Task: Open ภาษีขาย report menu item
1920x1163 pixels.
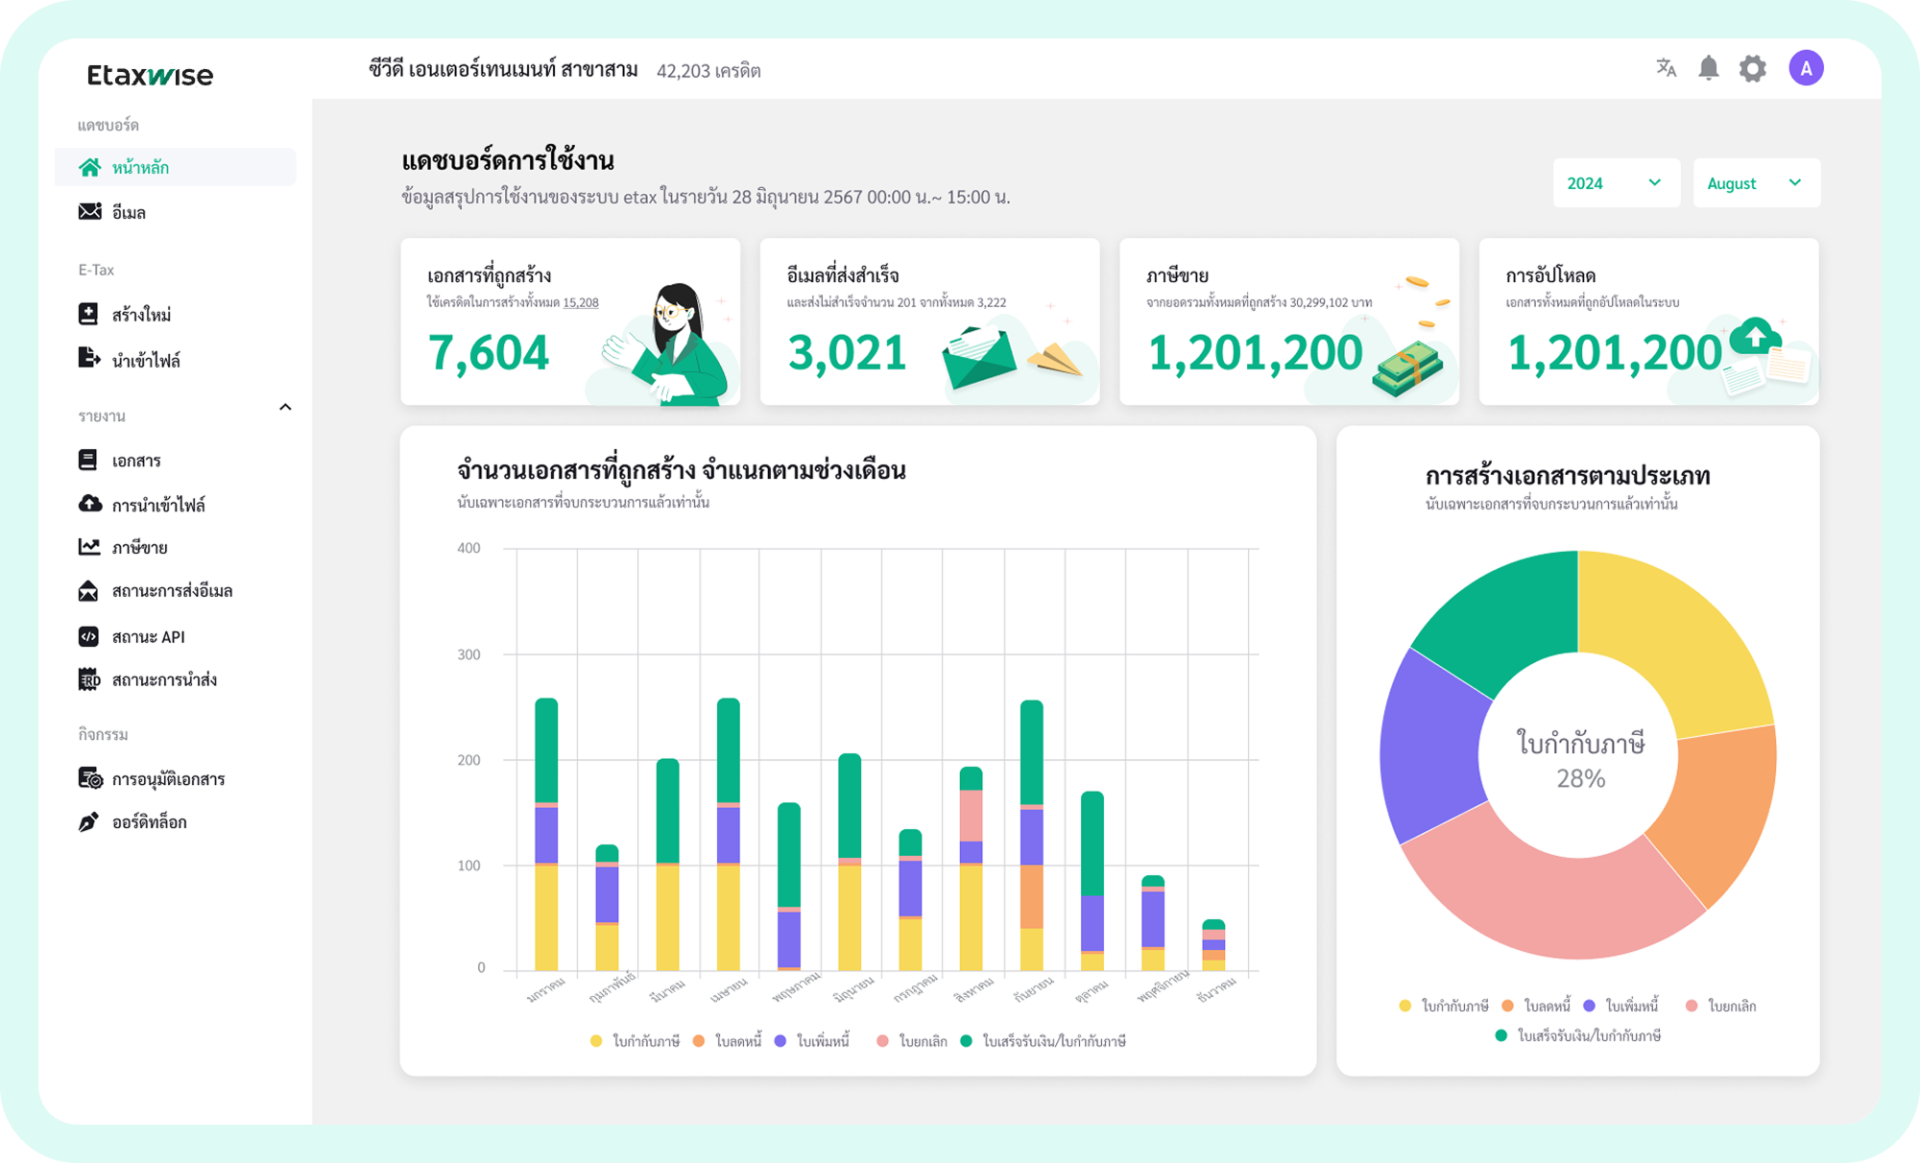Action: pos(140,547)
